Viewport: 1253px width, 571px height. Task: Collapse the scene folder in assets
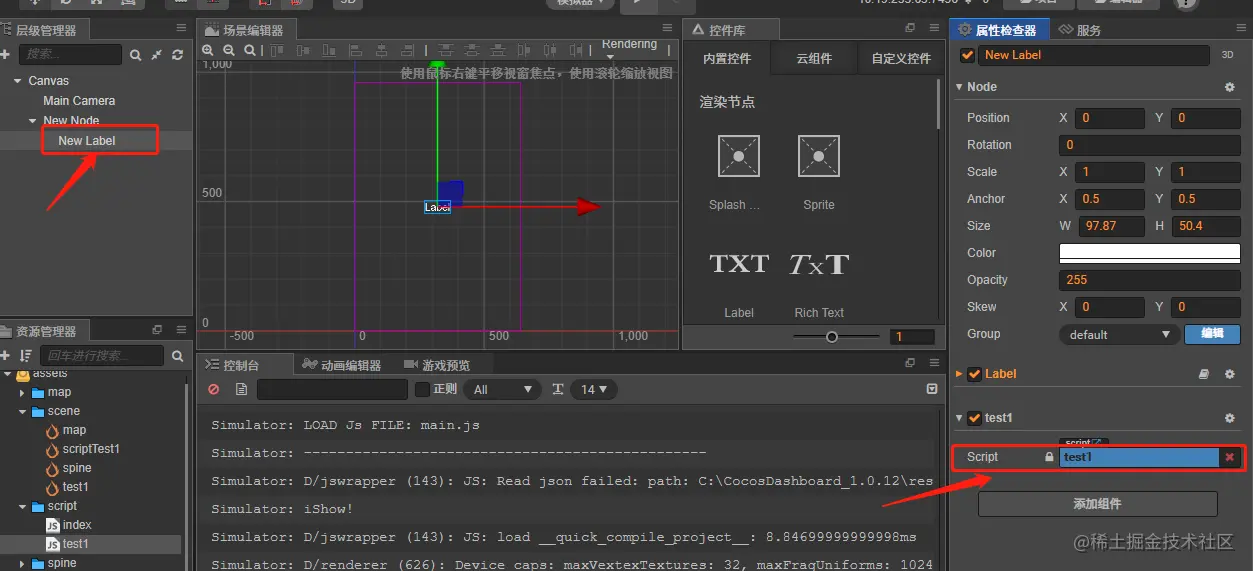click(23, 412)
